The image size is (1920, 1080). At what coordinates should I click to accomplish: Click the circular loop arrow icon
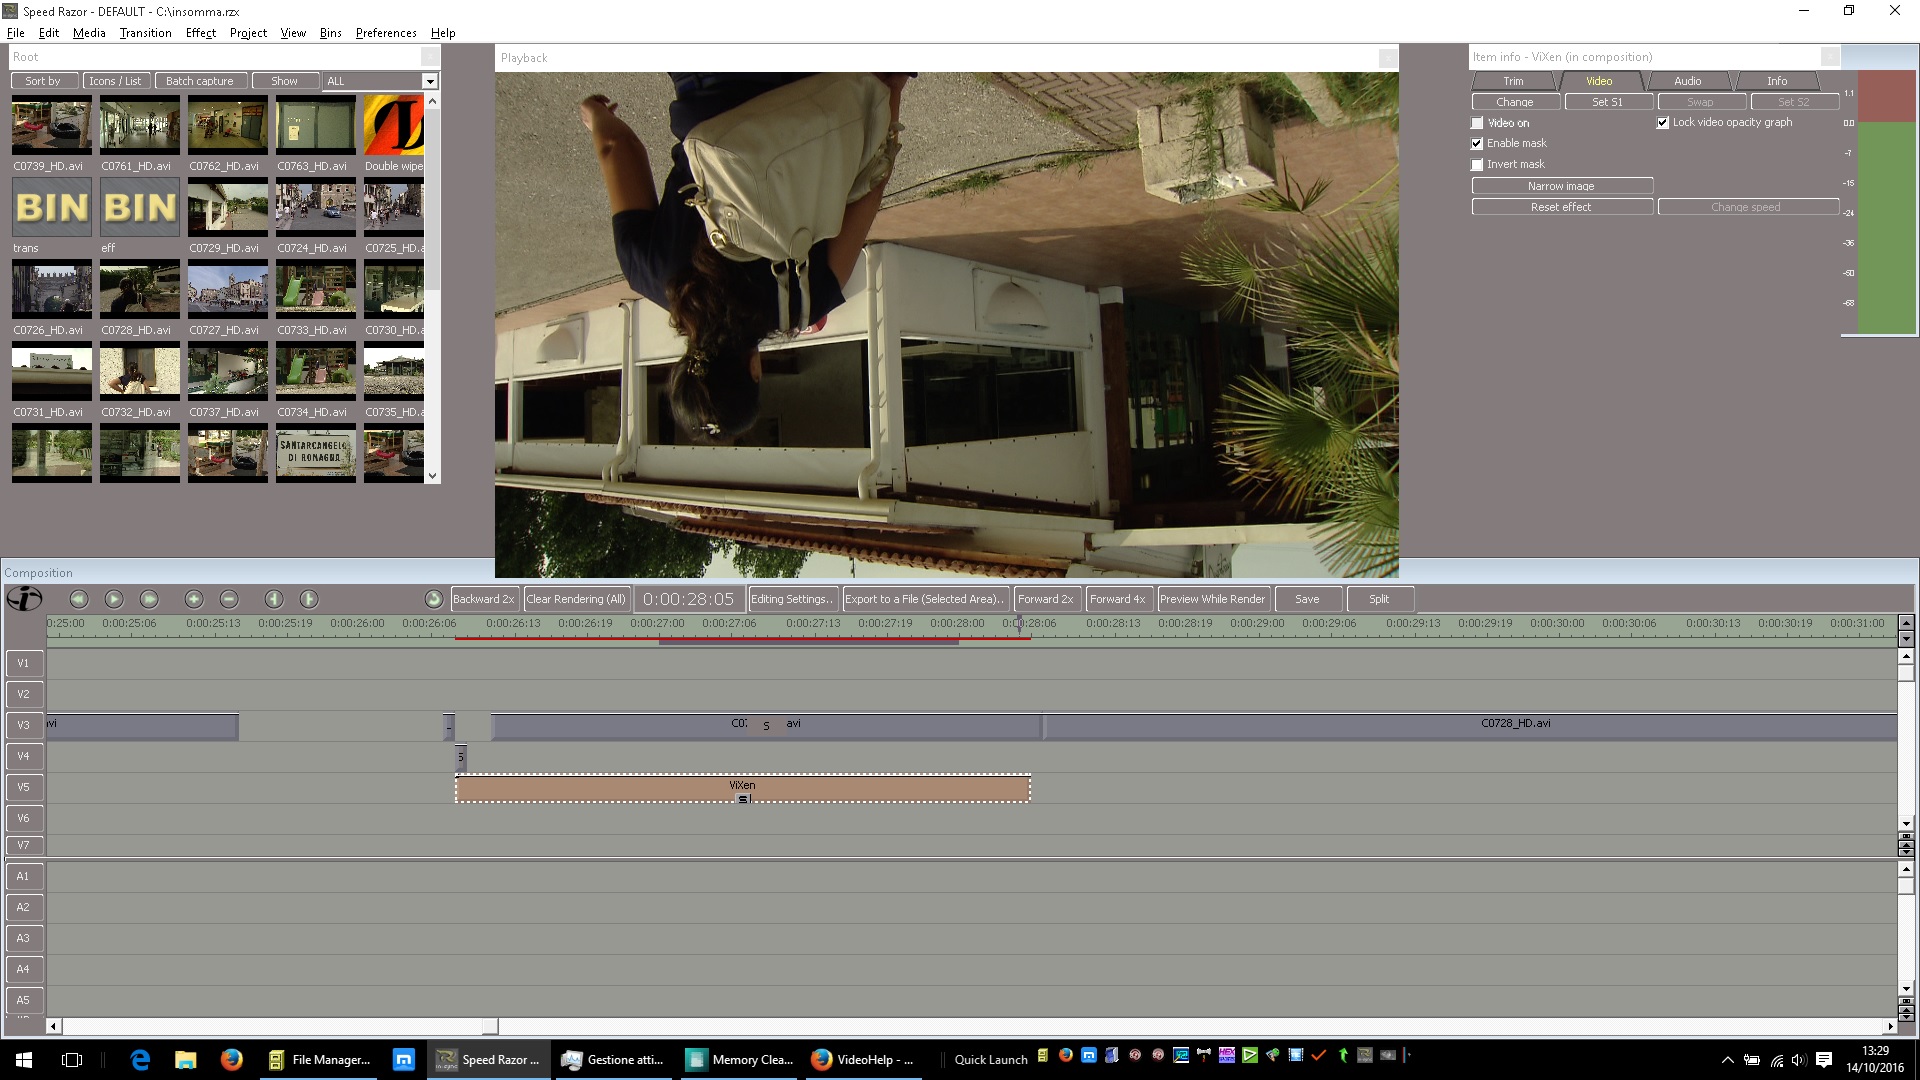[x=433, y=599]
